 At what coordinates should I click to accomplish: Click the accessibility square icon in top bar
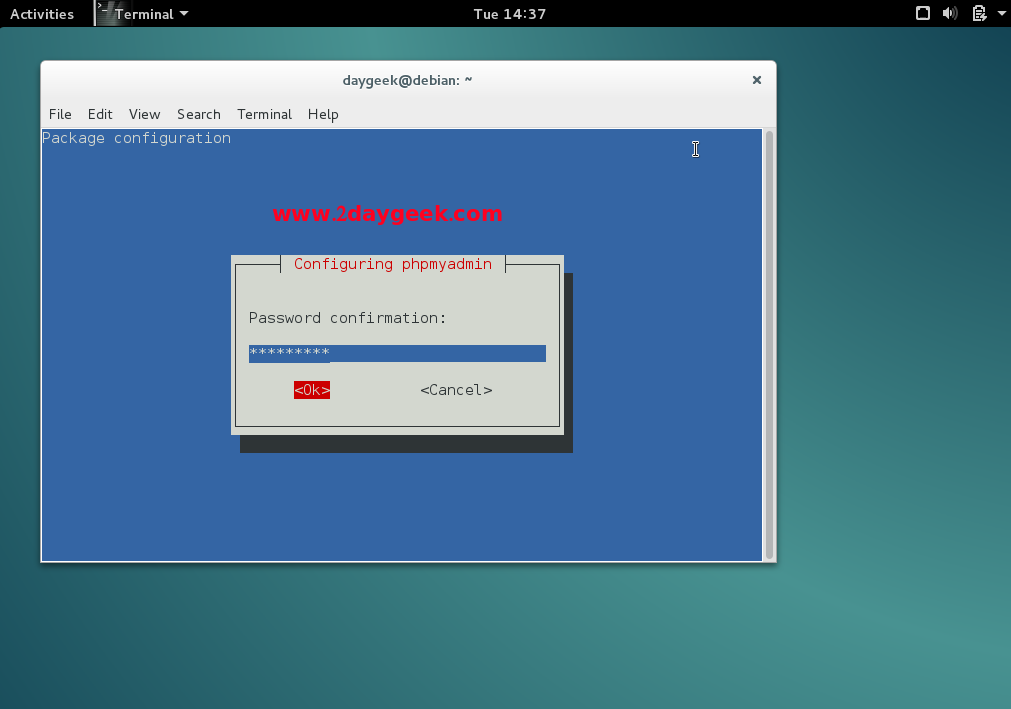(923, 13)
